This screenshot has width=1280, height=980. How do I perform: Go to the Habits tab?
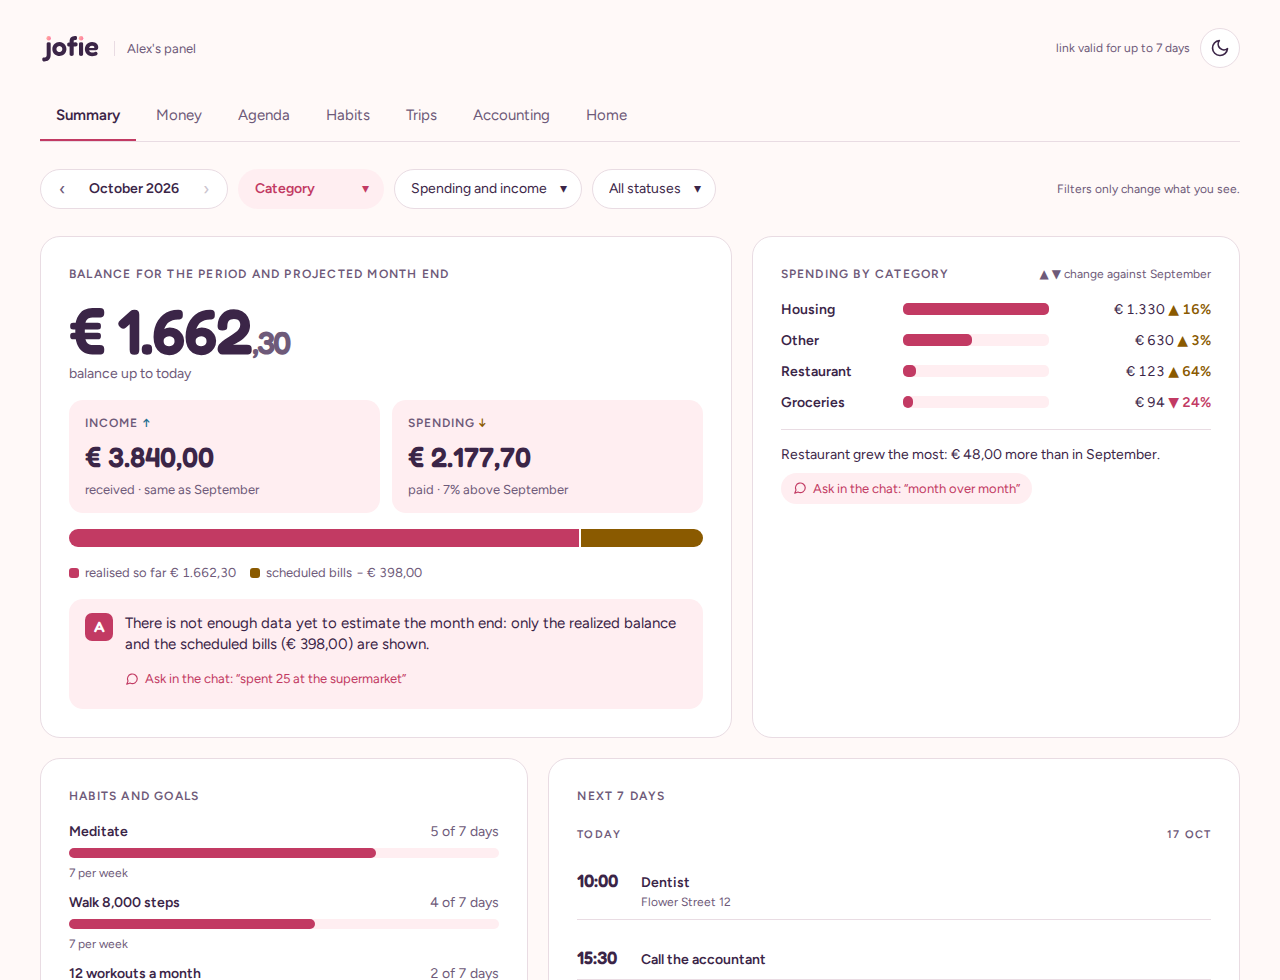click(x=348, y=115)
